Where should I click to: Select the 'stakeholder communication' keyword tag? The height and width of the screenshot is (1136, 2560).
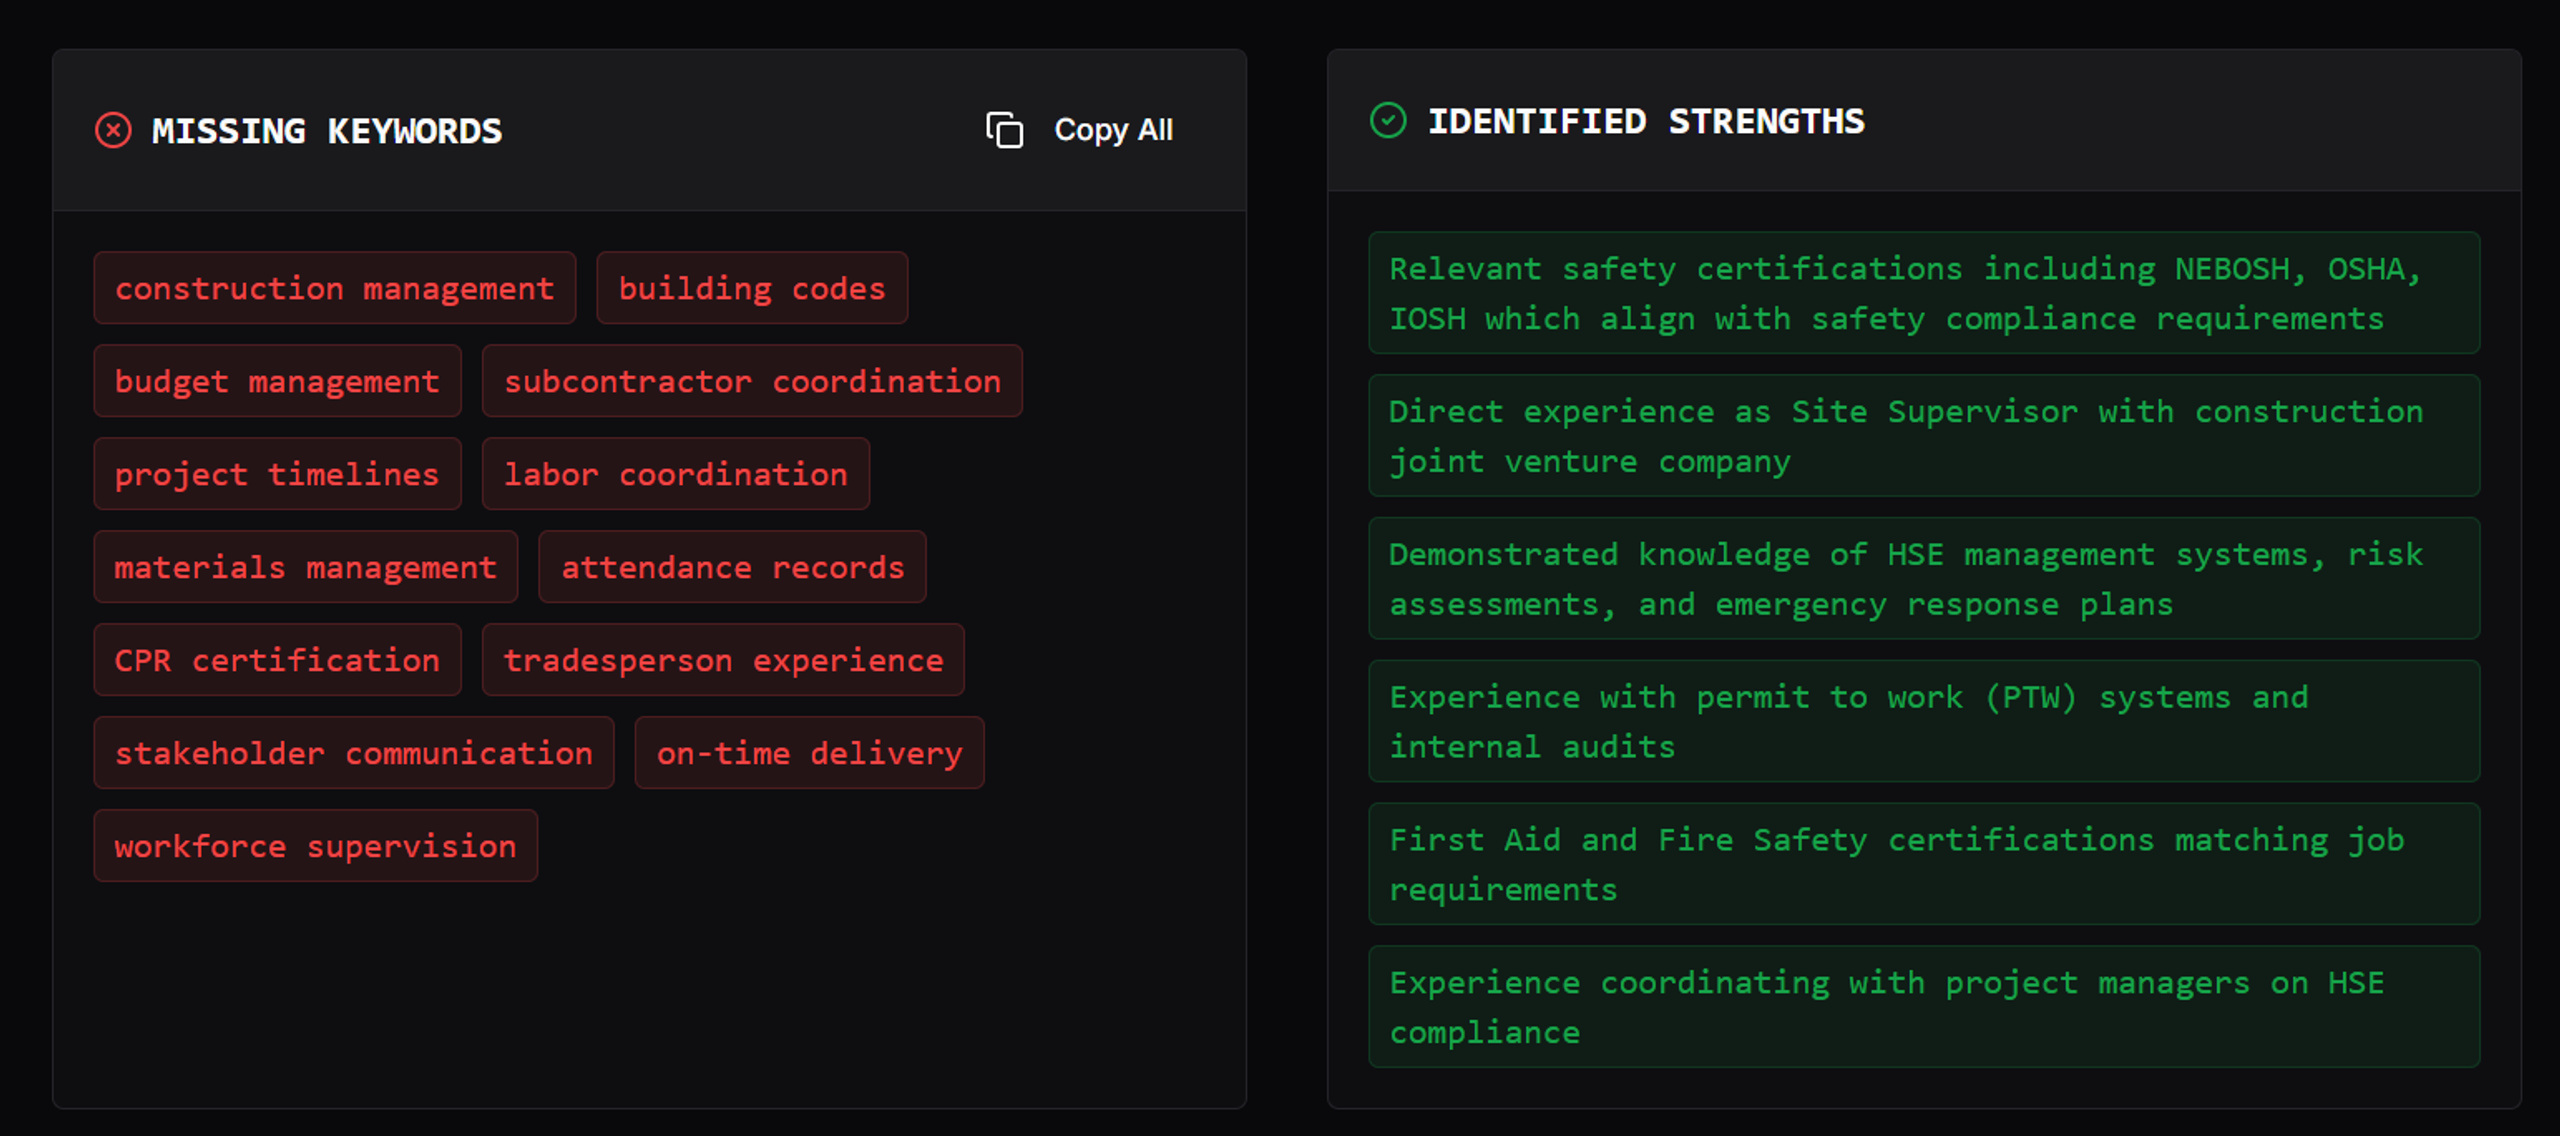[x=354, y=753]
